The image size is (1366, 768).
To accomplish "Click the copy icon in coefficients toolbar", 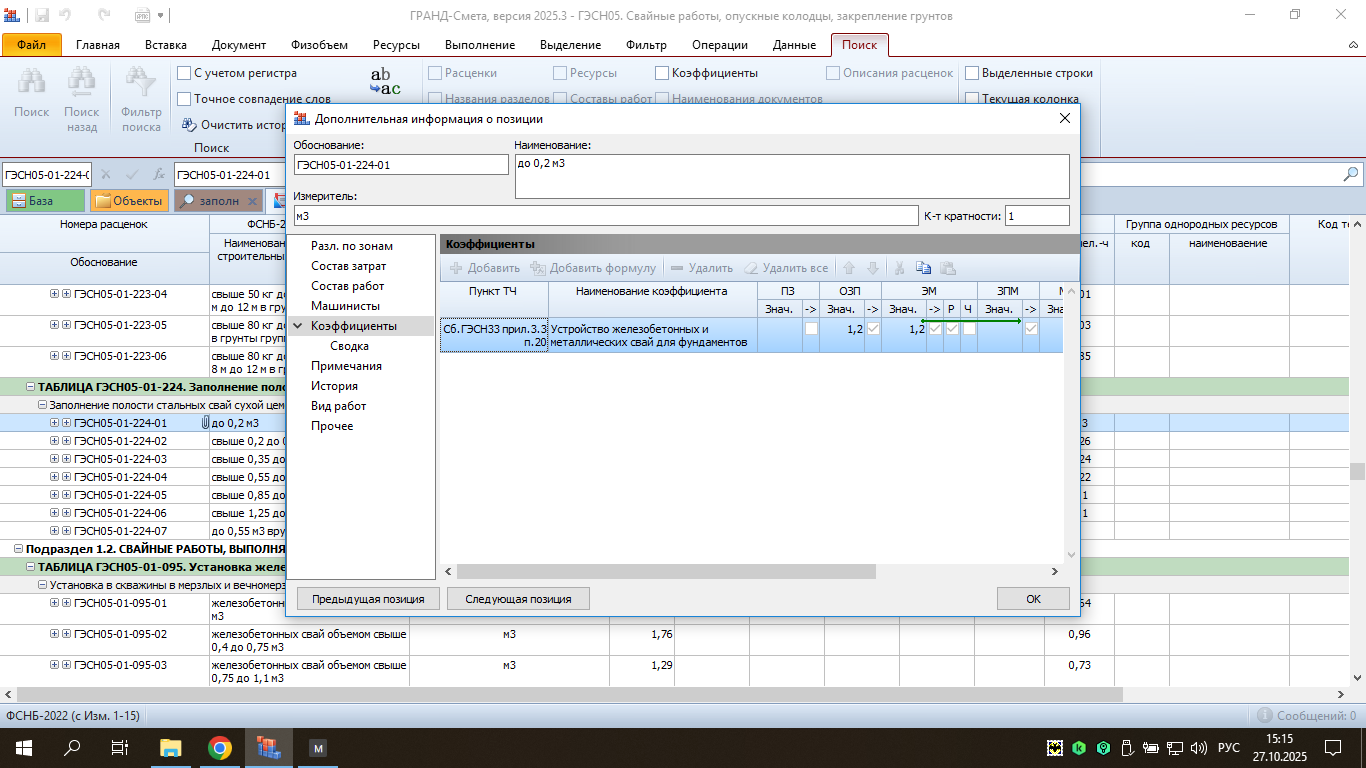I will [x=923, y=268].
